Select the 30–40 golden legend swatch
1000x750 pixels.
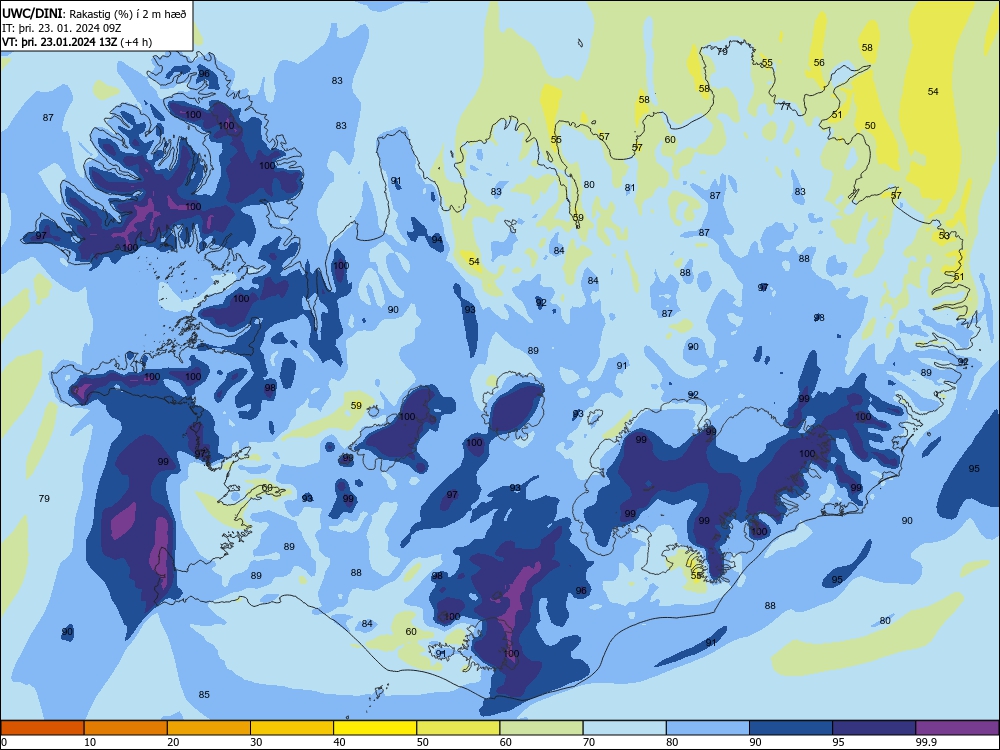(x=292, y=728)
